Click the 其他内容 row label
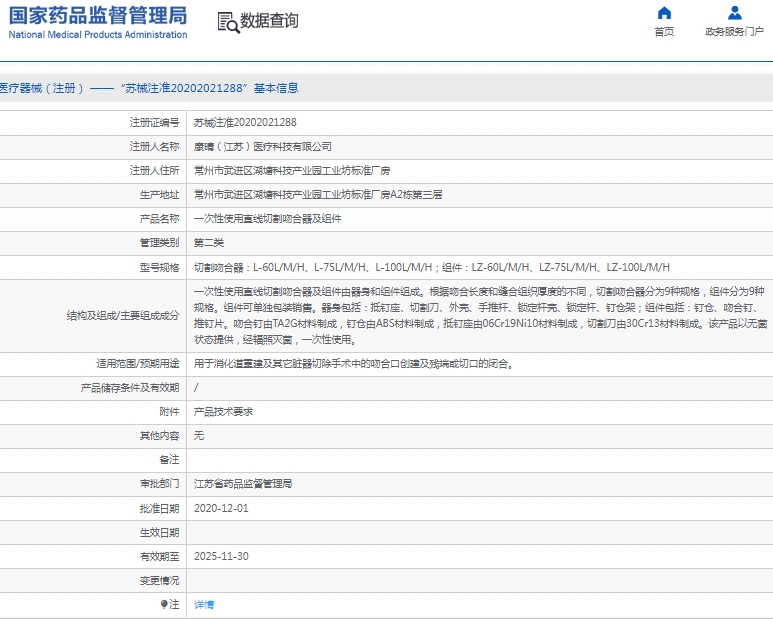Image resolution: width=773 pixels, height=620 pixels. click(x=159, y=436)
